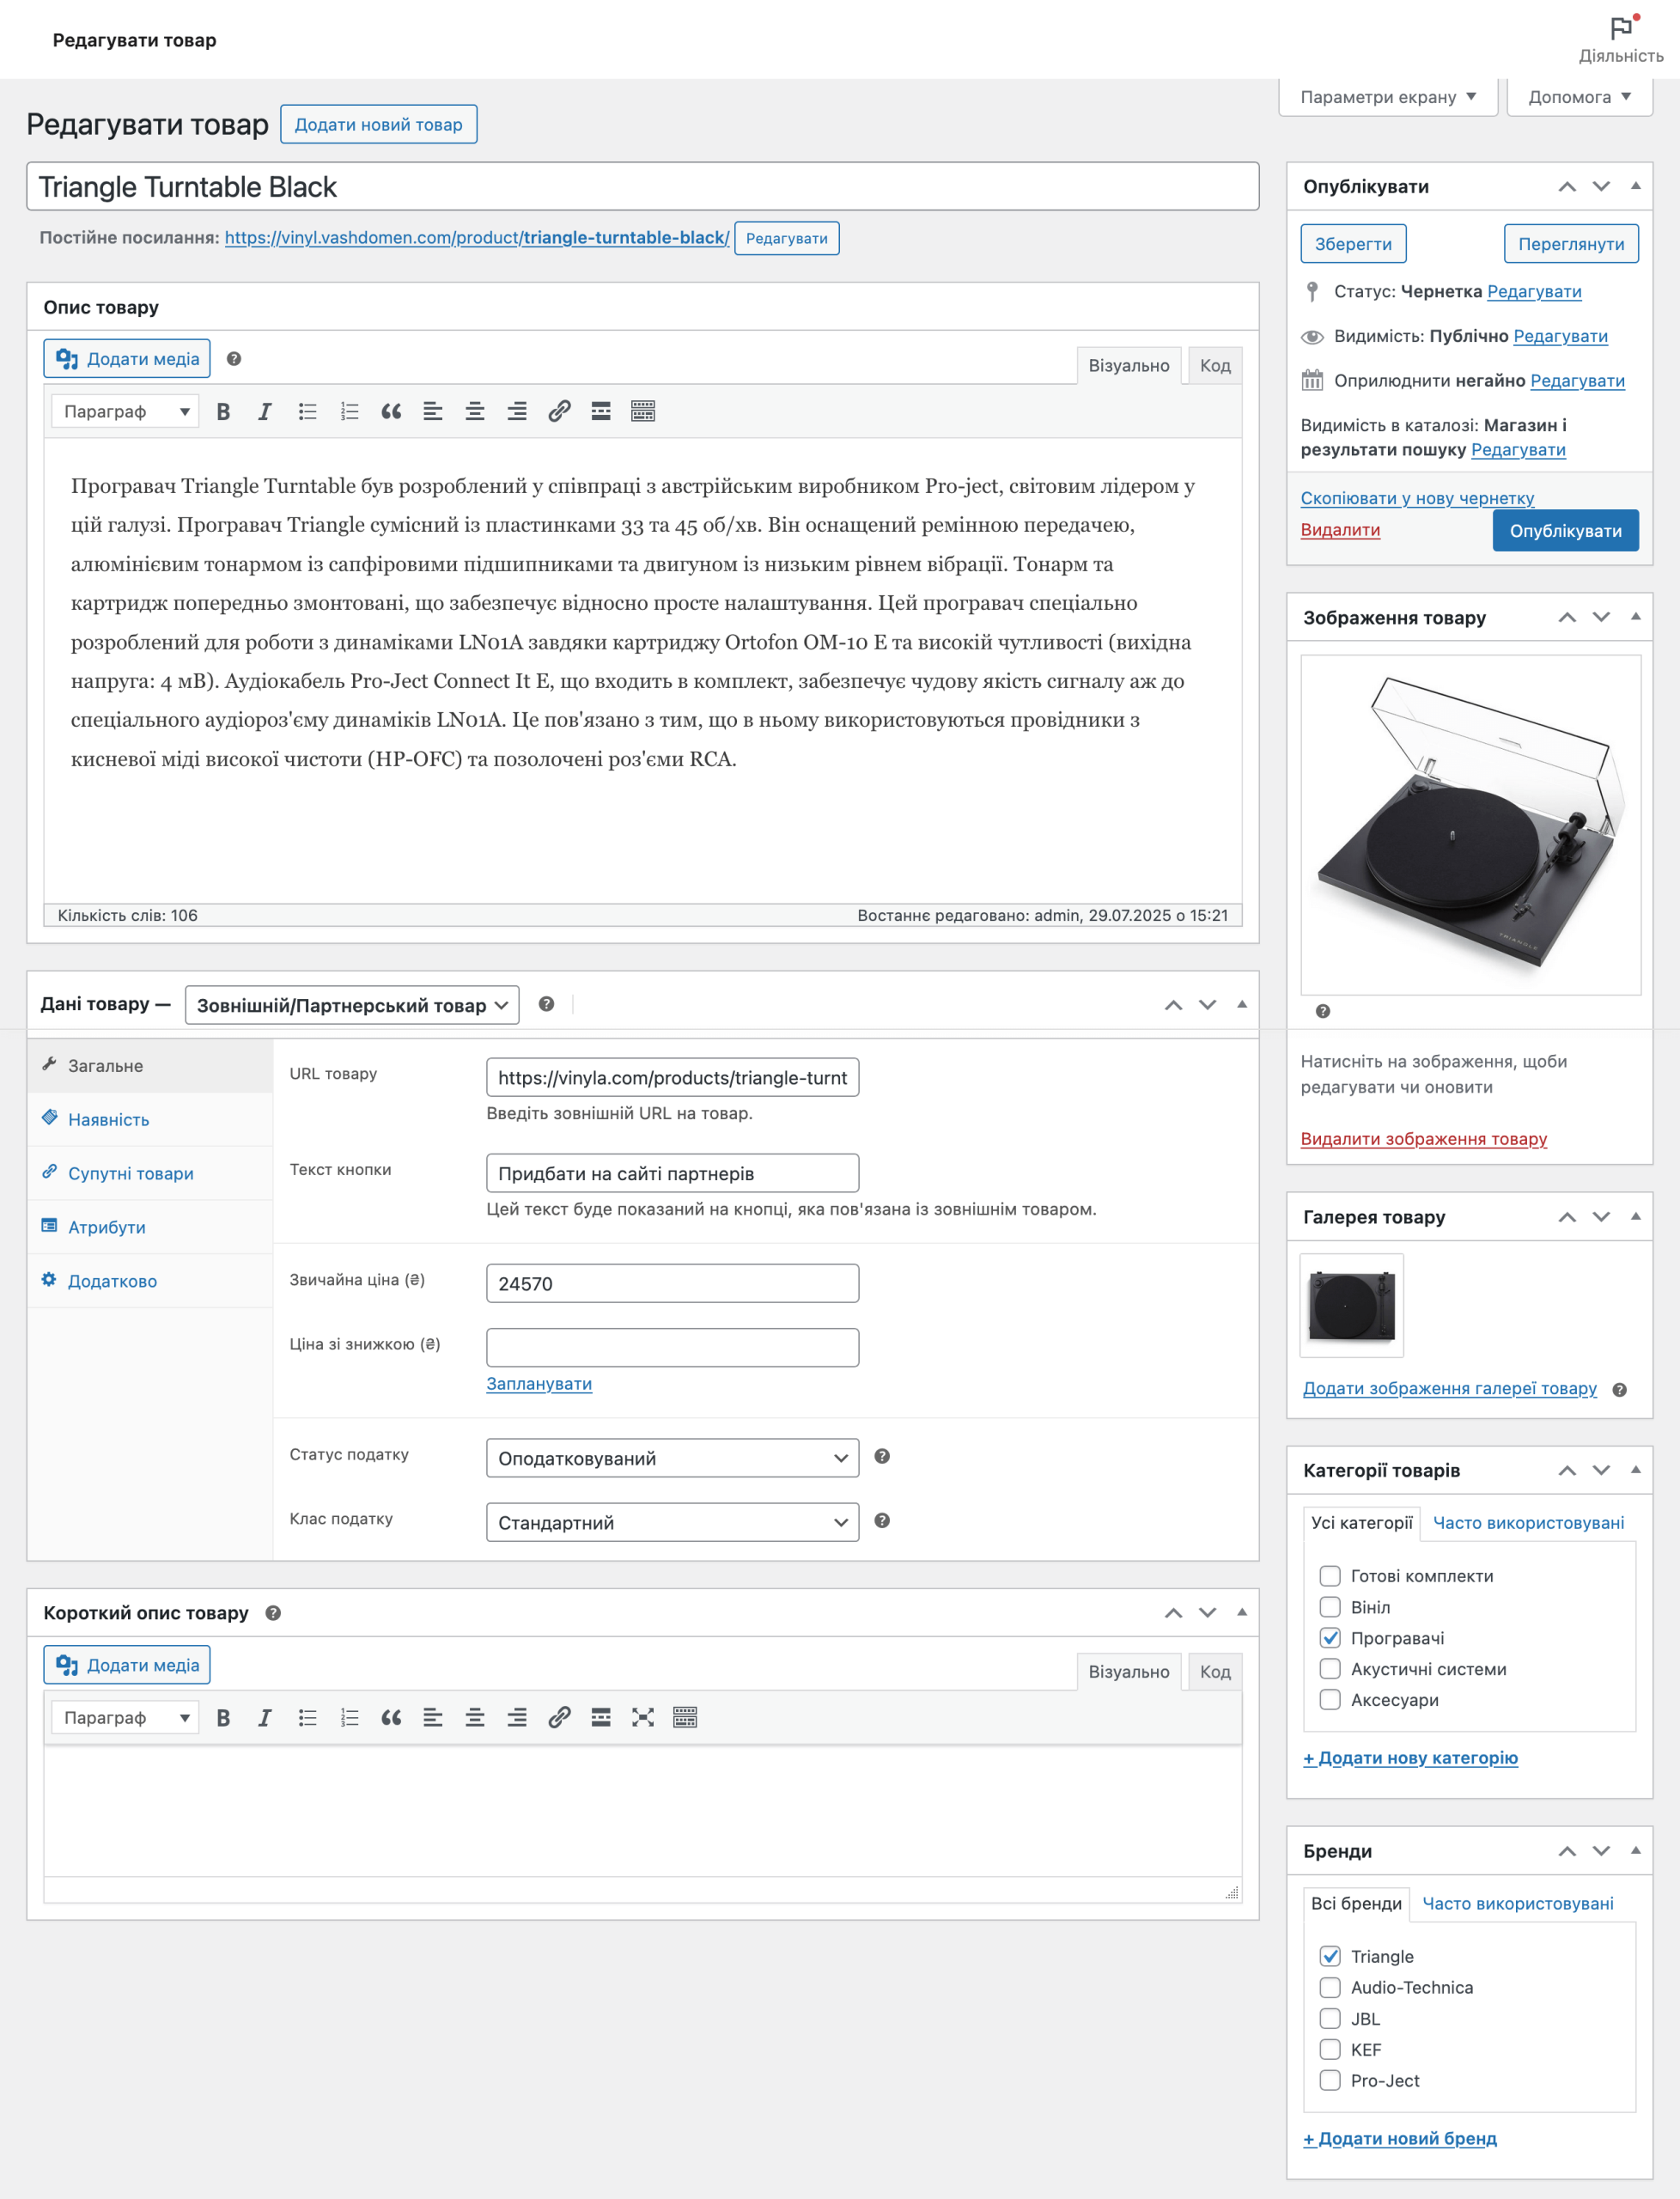
Task: Click Скопіювати у нову чернетку link
Action: click(1417, 498)
